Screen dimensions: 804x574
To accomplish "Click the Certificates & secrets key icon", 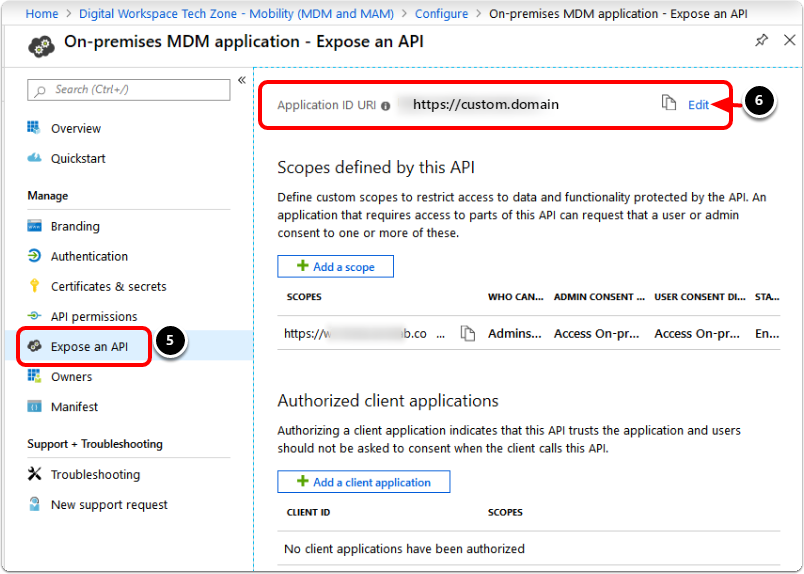I will tap(35, 286).
